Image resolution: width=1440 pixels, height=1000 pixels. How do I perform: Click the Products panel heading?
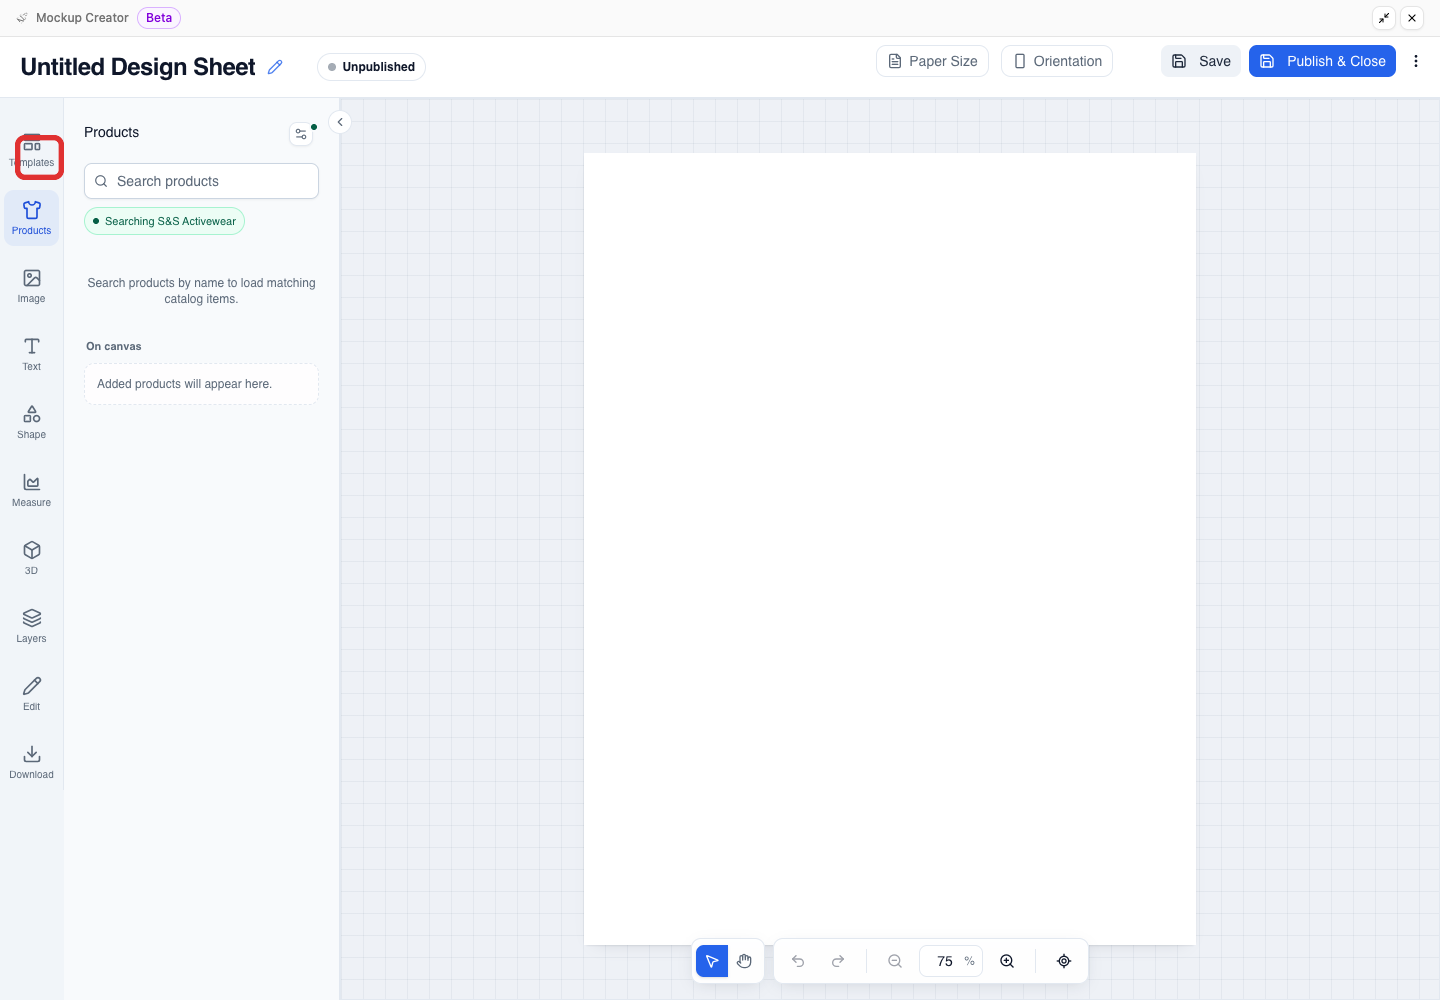[112, 132]
